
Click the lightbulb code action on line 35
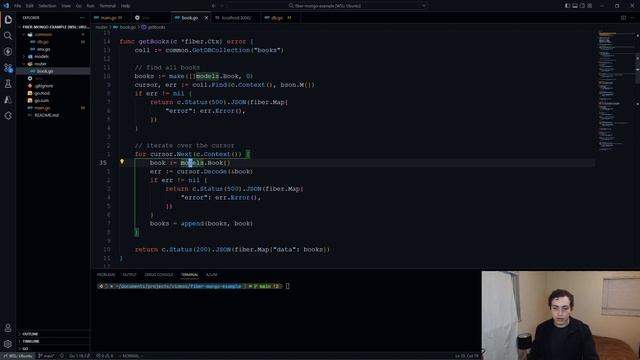122,162
